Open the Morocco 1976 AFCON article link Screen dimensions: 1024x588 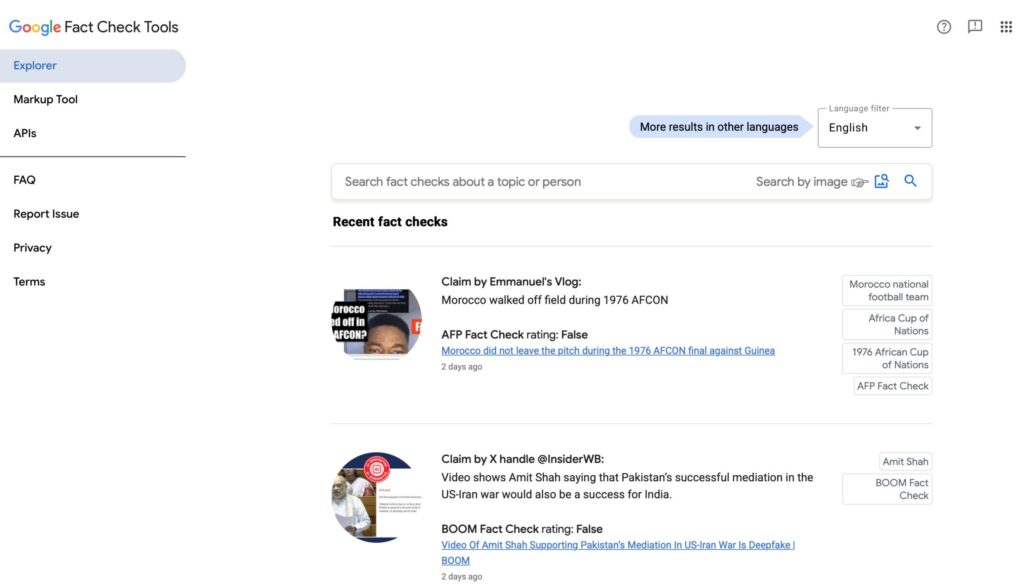(x=608, y=351)
